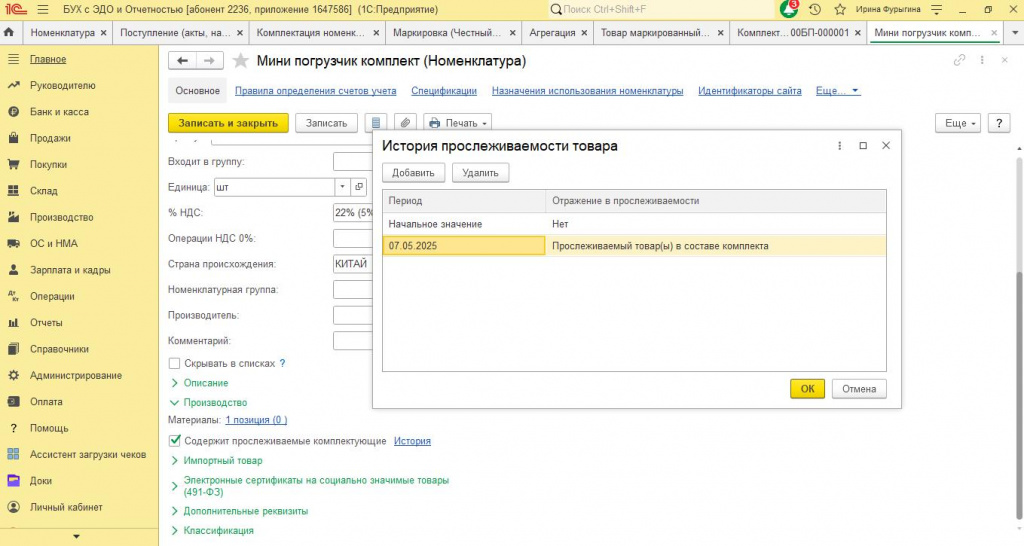Screen dimensions: 1024x546
Task: Add the item to favorites via star
Action: (240, 61)
